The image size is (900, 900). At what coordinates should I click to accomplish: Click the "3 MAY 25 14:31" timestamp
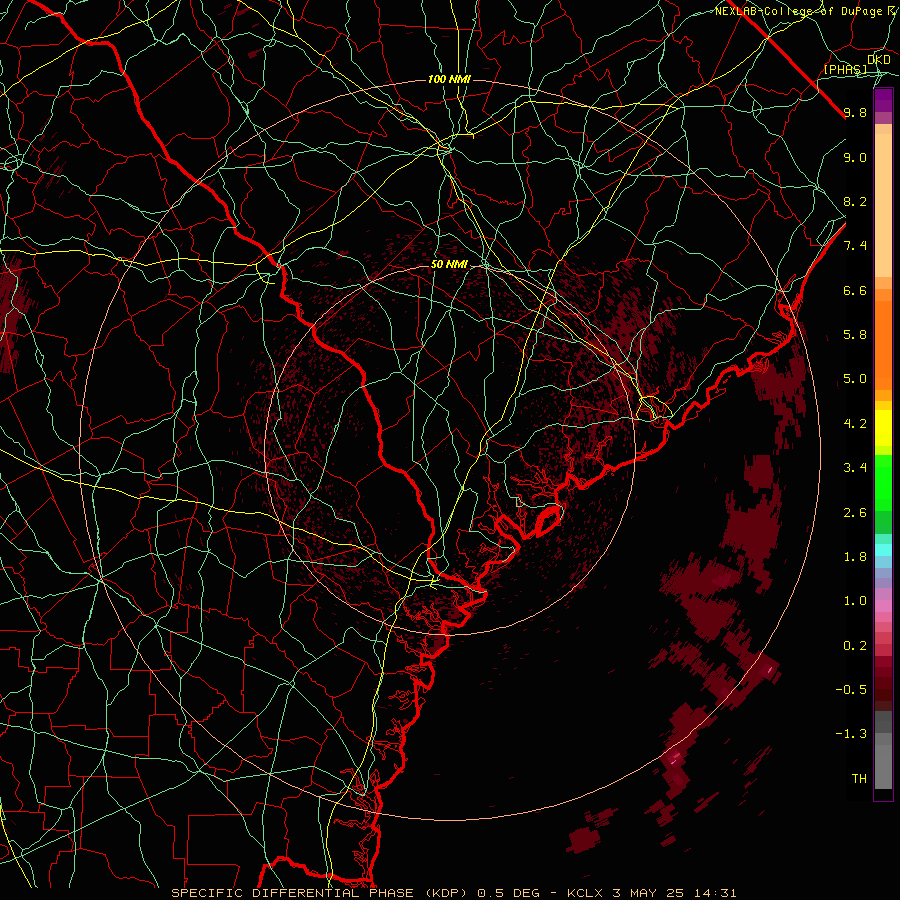[x=674, y=893]
